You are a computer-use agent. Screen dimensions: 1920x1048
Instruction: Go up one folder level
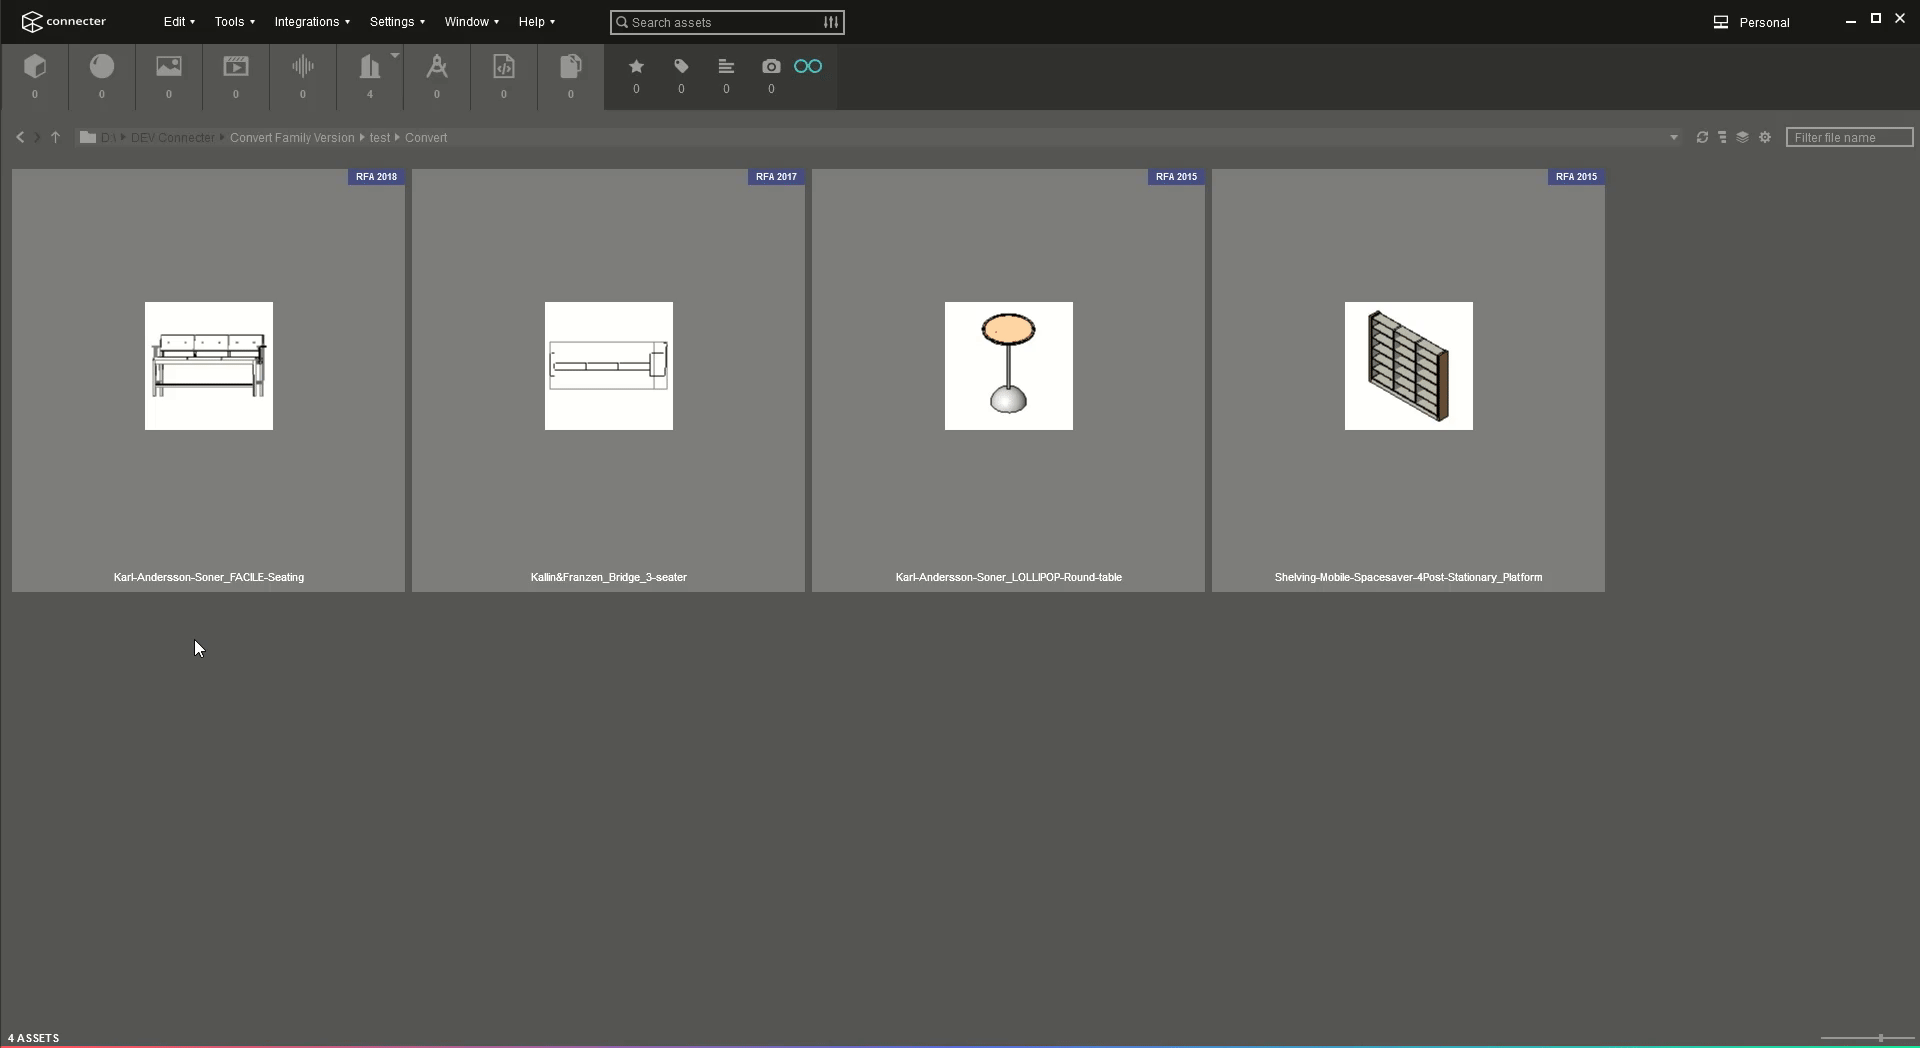(x=56, y=138)
